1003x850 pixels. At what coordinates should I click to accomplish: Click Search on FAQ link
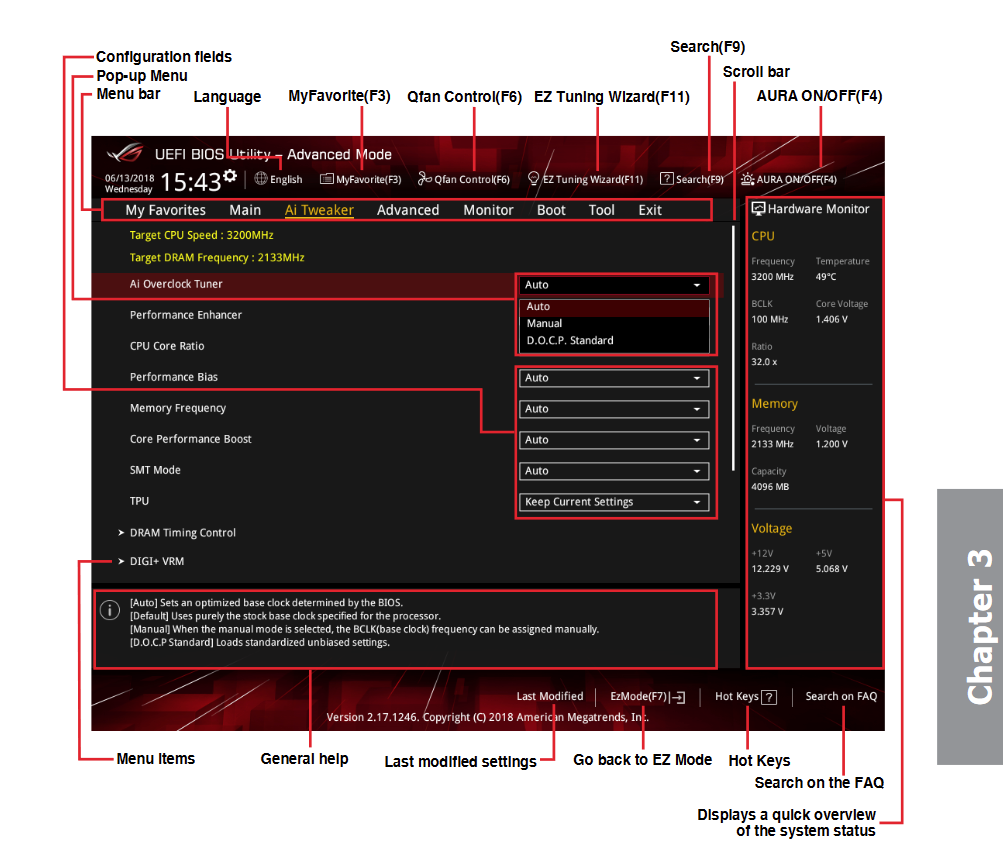(x=841, y=697)
